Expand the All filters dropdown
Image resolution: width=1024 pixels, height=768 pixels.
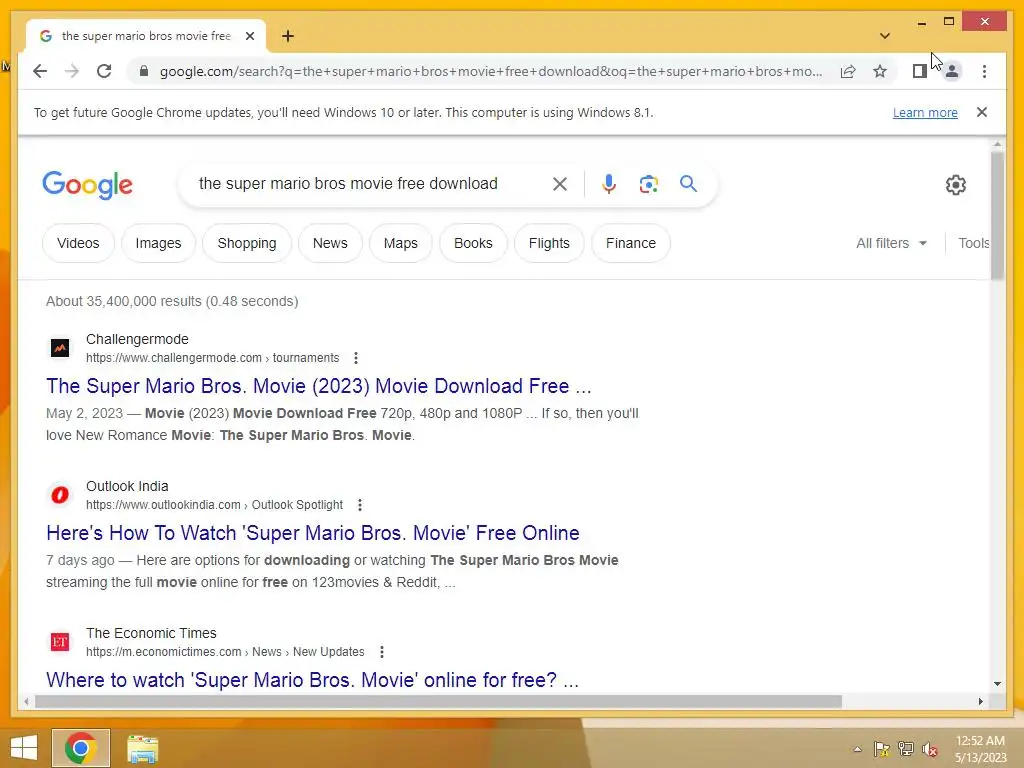tap(891, 243)
